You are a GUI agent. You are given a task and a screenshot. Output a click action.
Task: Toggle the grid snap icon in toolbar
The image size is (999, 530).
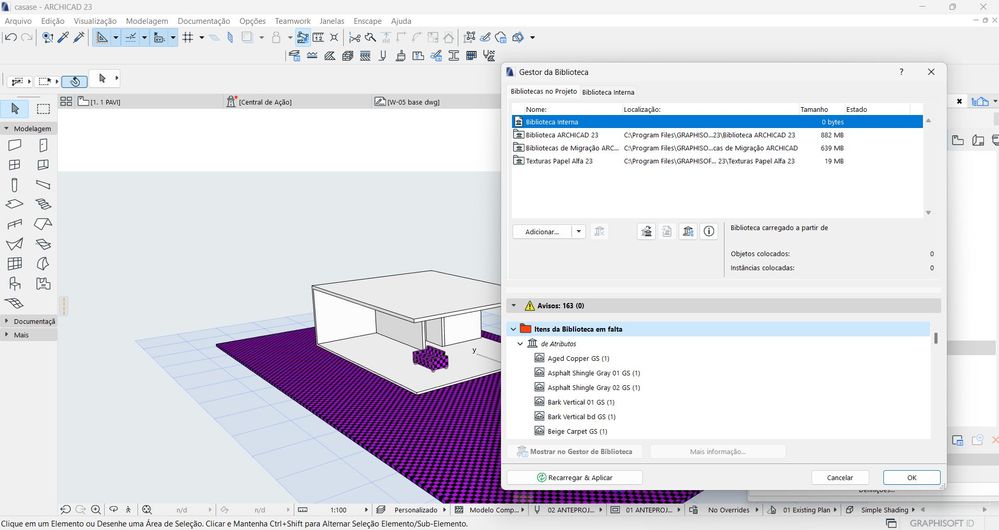coord(188,38)
